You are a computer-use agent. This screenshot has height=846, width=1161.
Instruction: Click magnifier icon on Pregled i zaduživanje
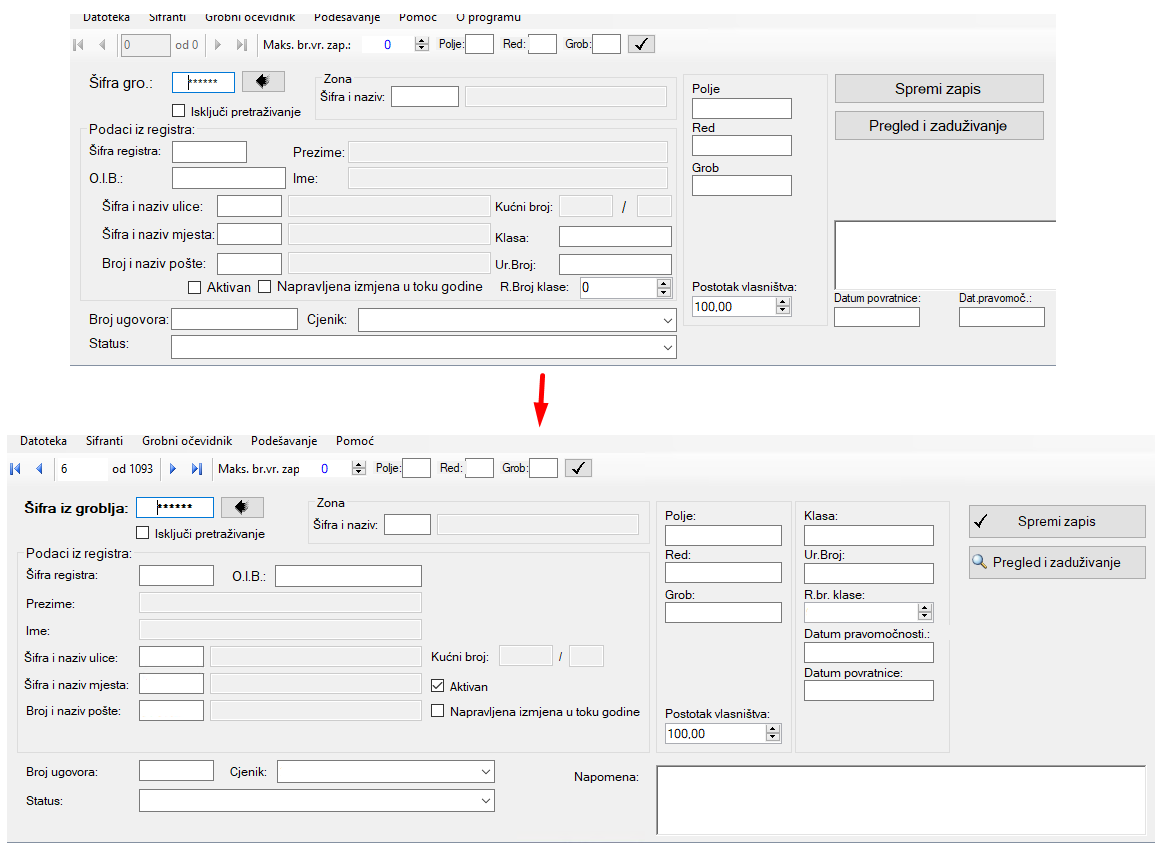pos(979,563)
